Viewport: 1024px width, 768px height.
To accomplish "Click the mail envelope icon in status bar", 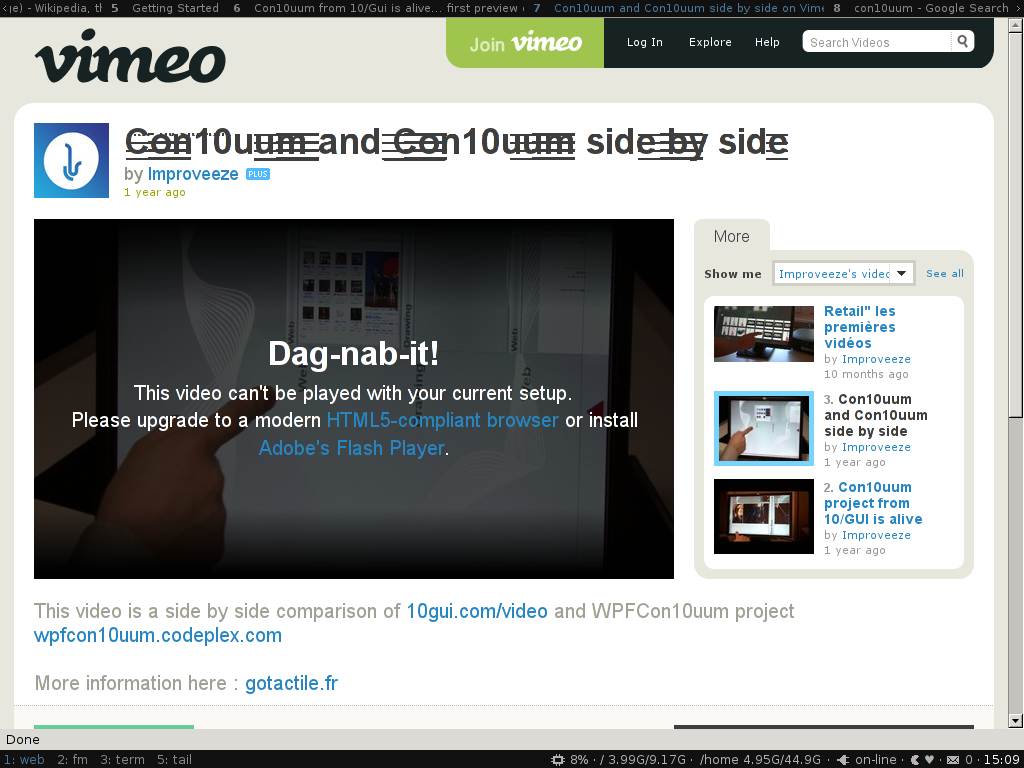I will point(953,760).
